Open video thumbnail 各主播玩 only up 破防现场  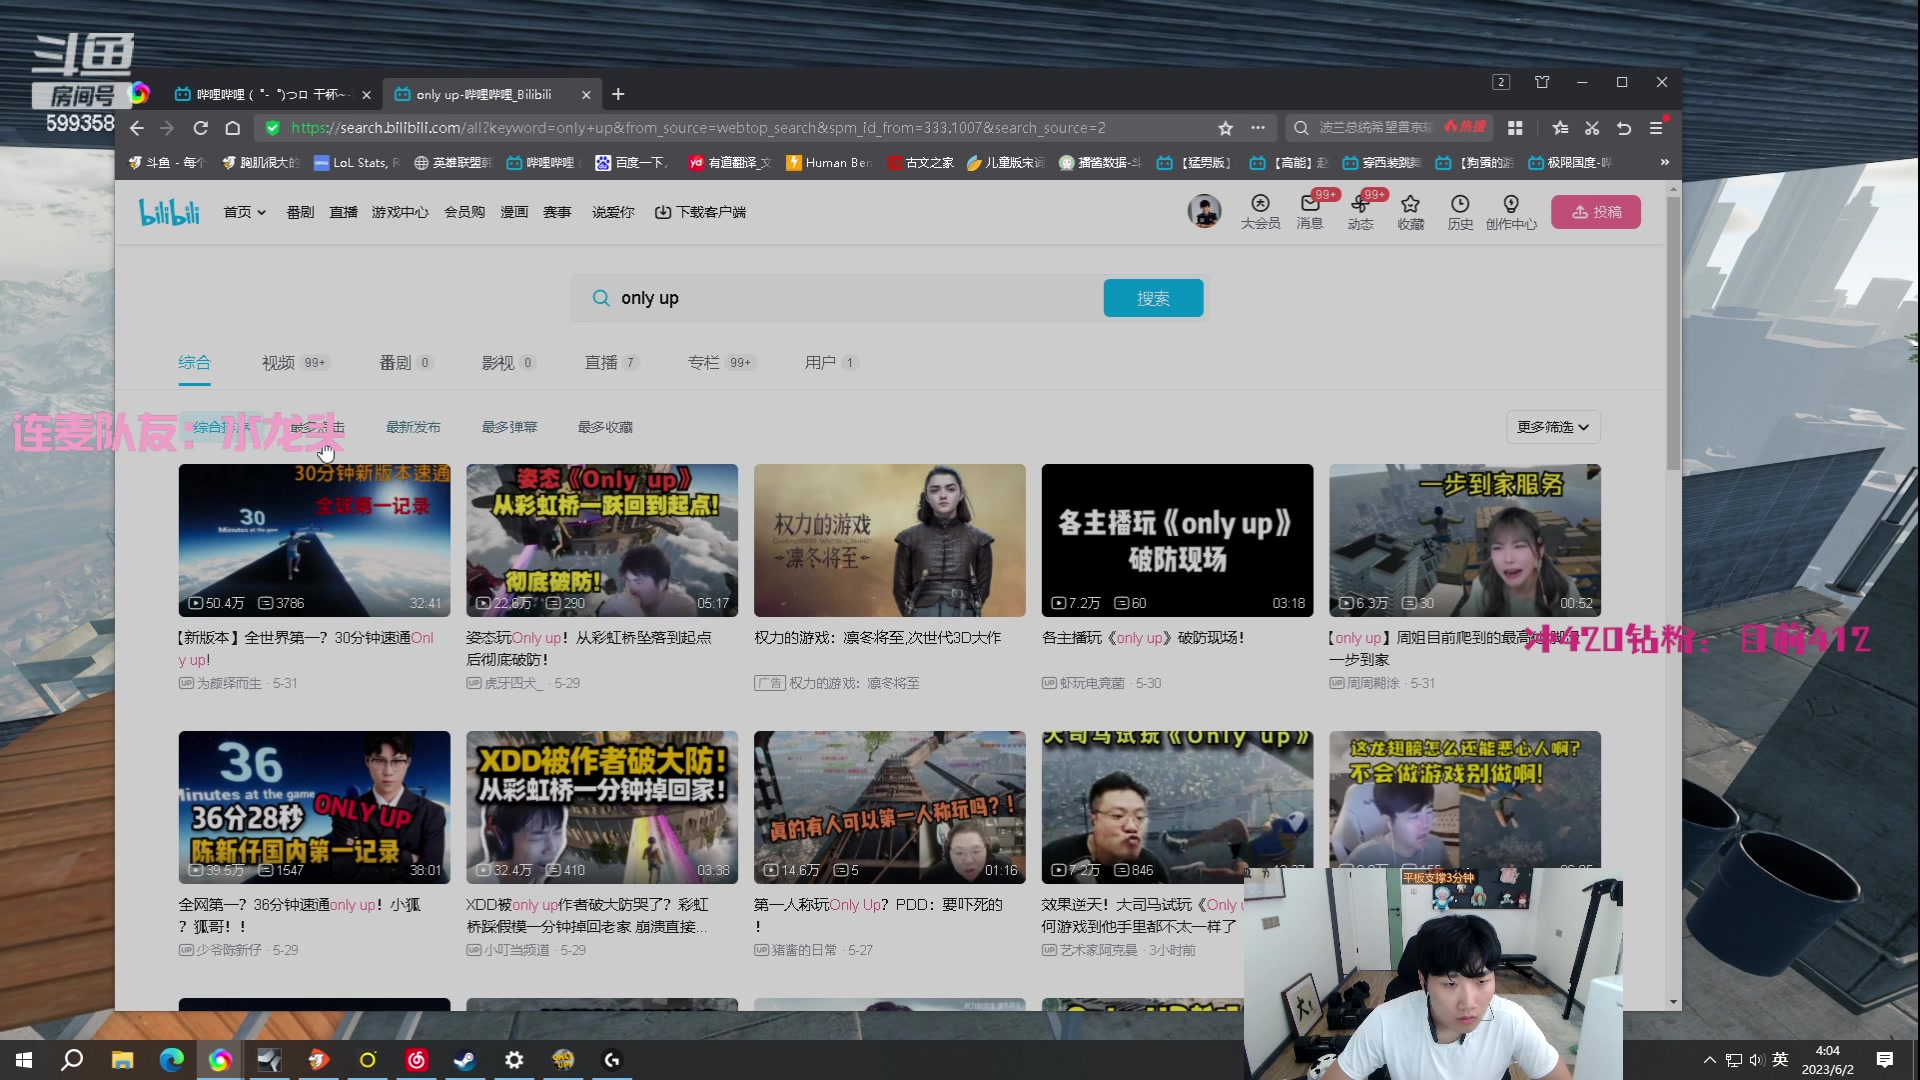[1177, 540]
